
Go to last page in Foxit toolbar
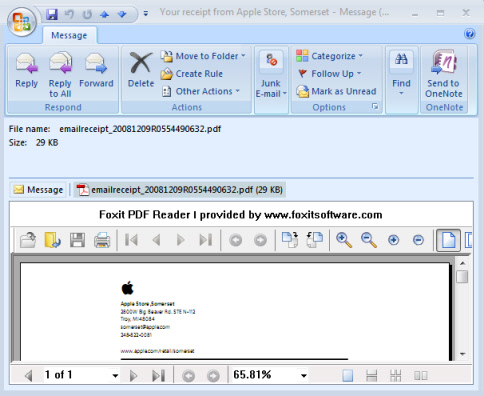tap(205, 240)
